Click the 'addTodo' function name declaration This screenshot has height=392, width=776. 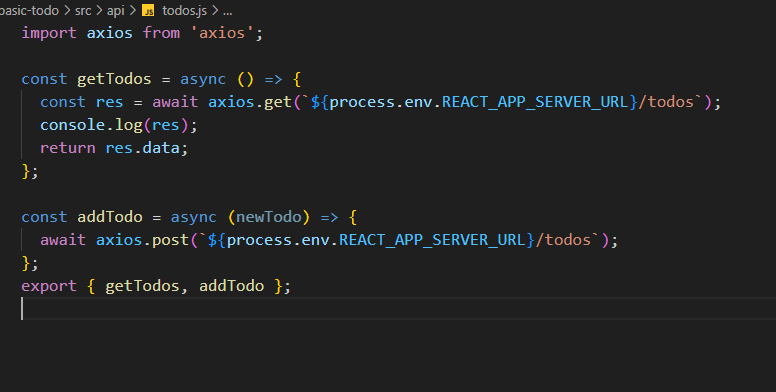coord(109,217)
